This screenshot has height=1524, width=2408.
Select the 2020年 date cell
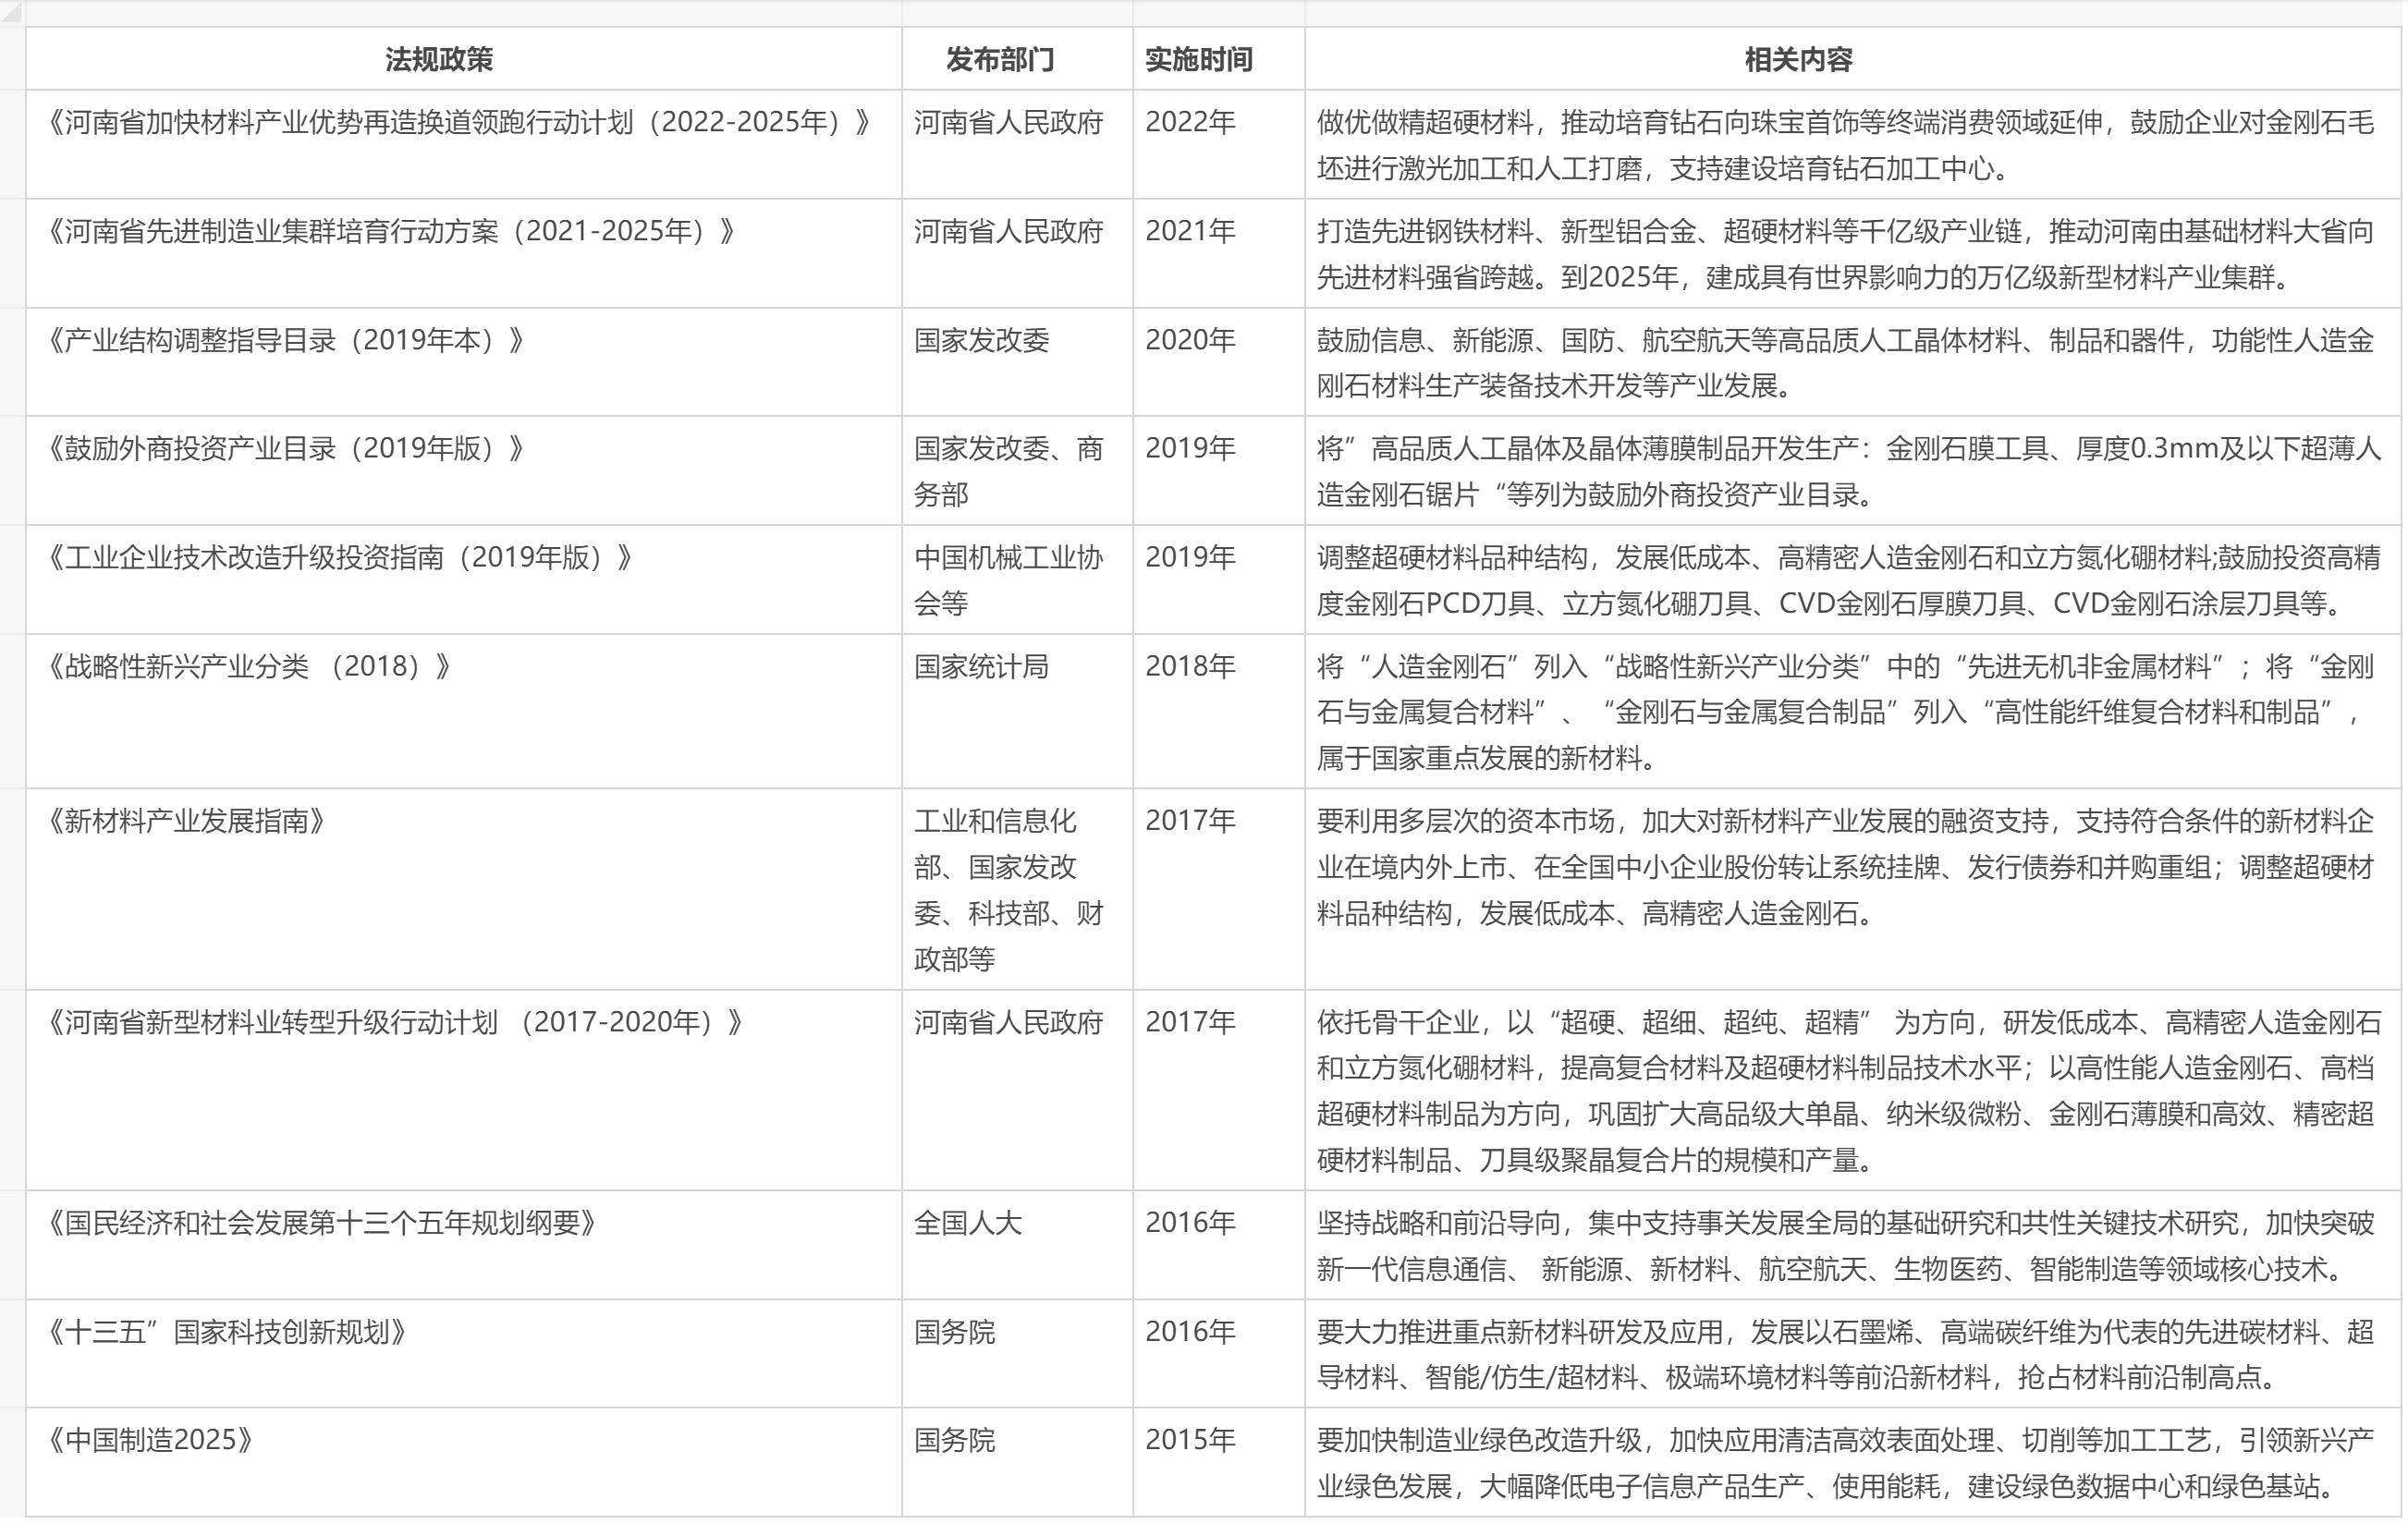pos(1219,362)
